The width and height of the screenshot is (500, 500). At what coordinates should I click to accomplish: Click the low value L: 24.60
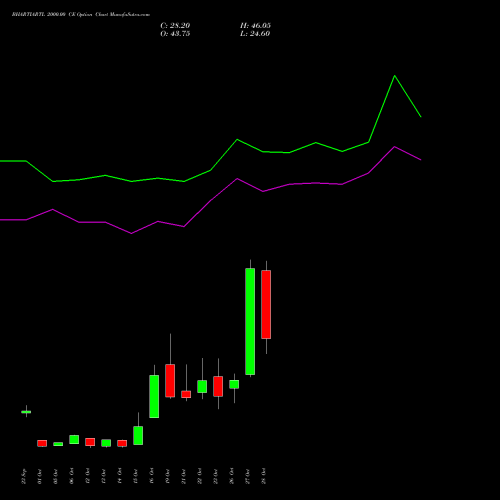(255, 34)
